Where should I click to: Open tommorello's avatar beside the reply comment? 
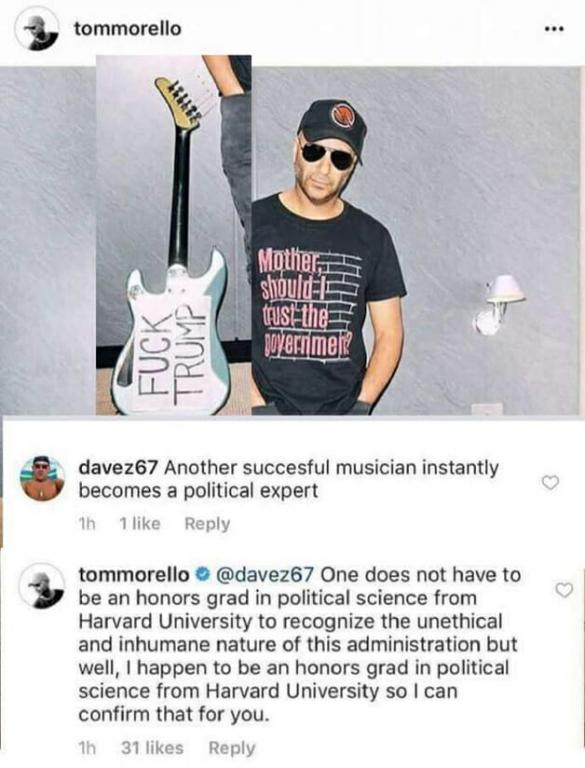point(42,585)
